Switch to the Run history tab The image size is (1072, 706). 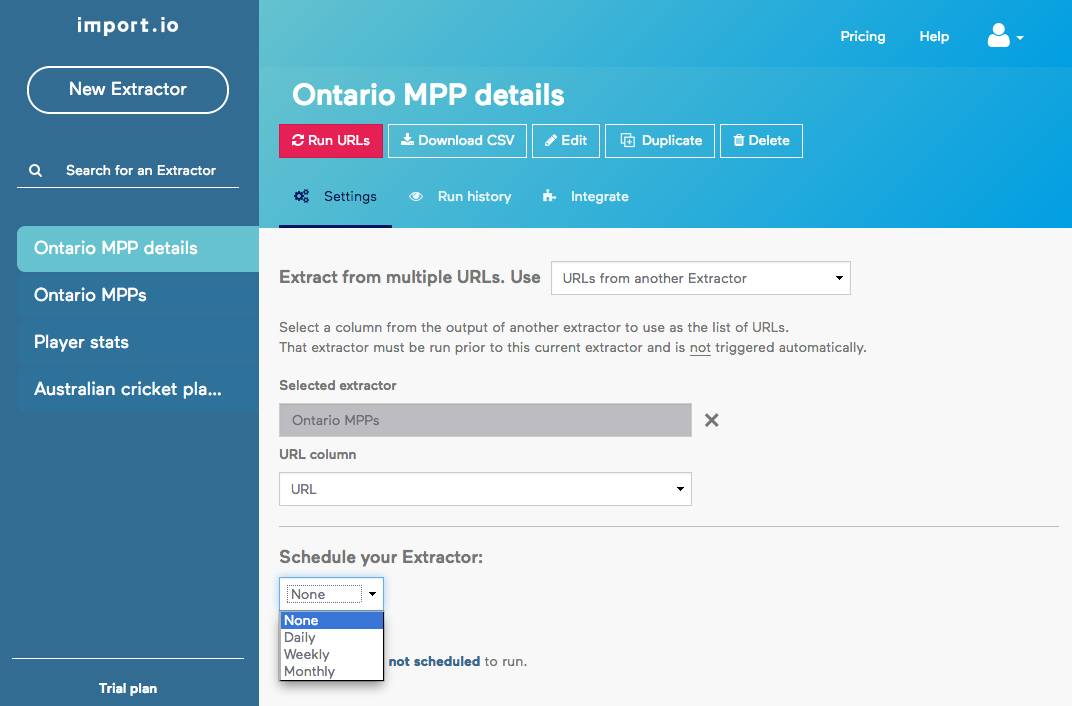[460, 197]
